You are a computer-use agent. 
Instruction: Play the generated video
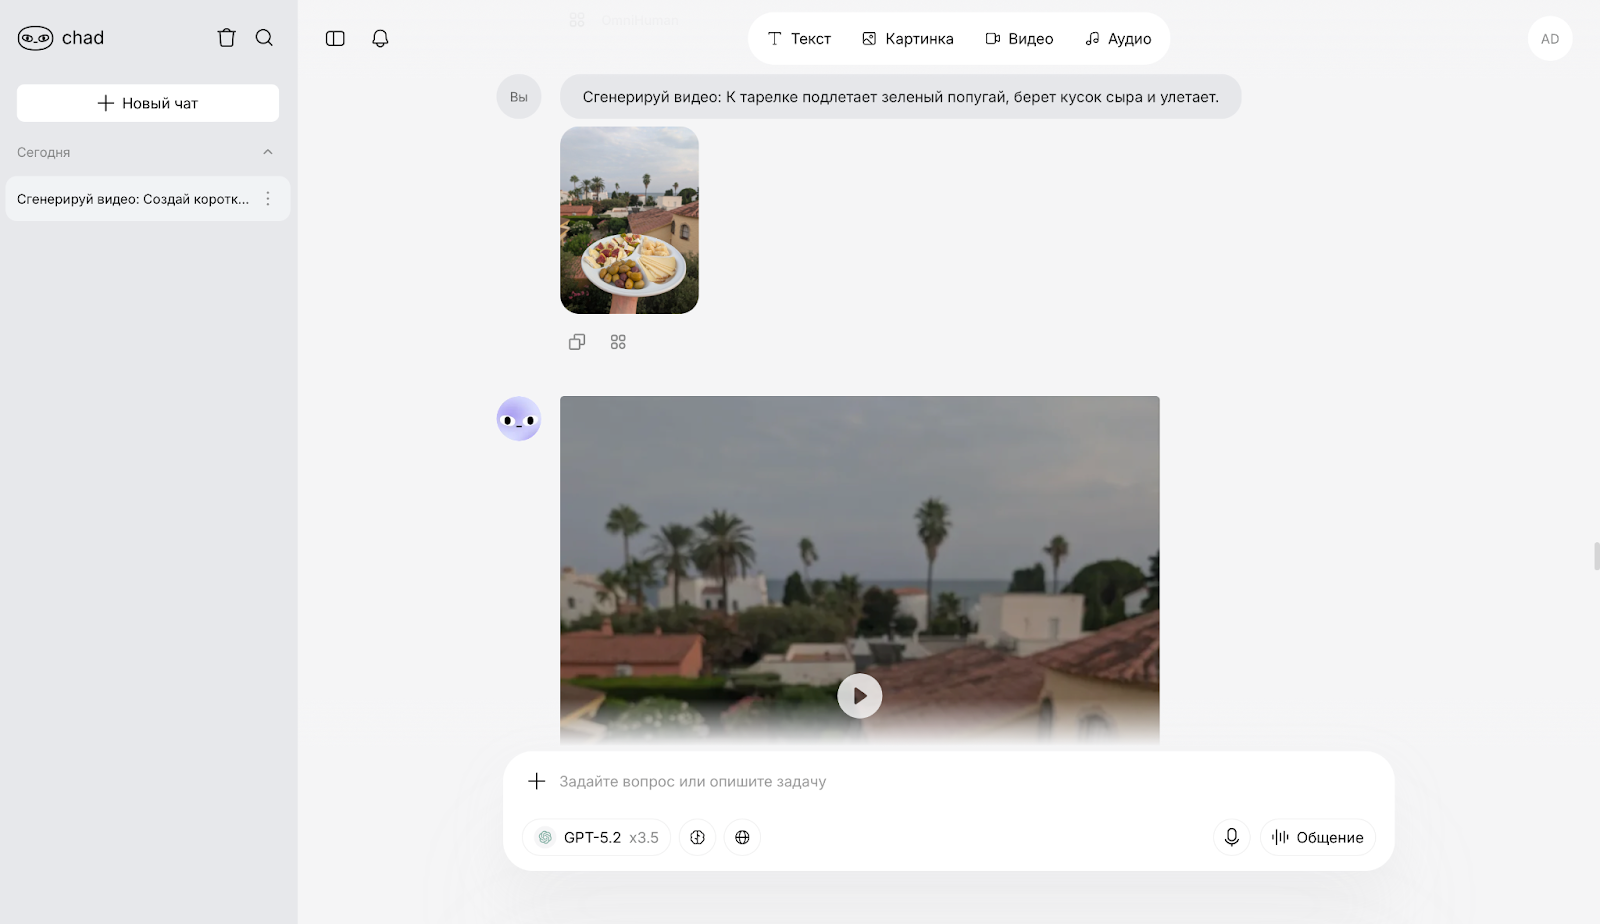point(859,696)
